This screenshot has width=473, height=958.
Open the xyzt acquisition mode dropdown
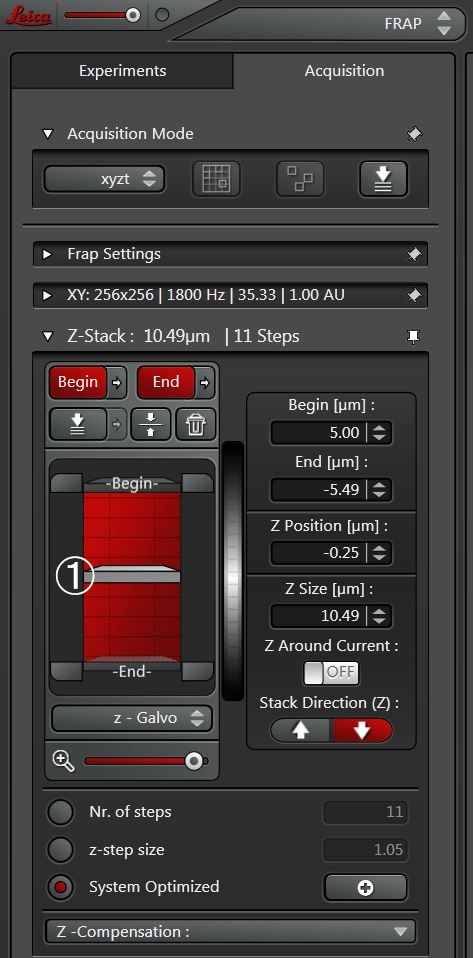tap(104, 180)
